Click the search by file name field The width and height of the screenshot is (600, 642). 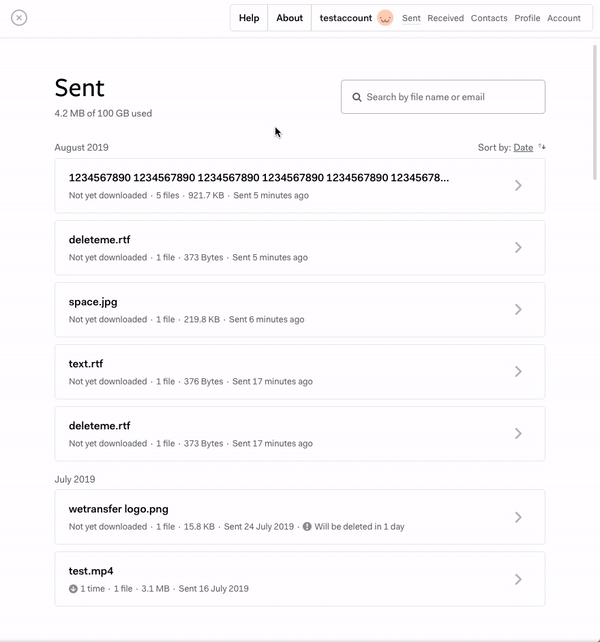(452, 97)
